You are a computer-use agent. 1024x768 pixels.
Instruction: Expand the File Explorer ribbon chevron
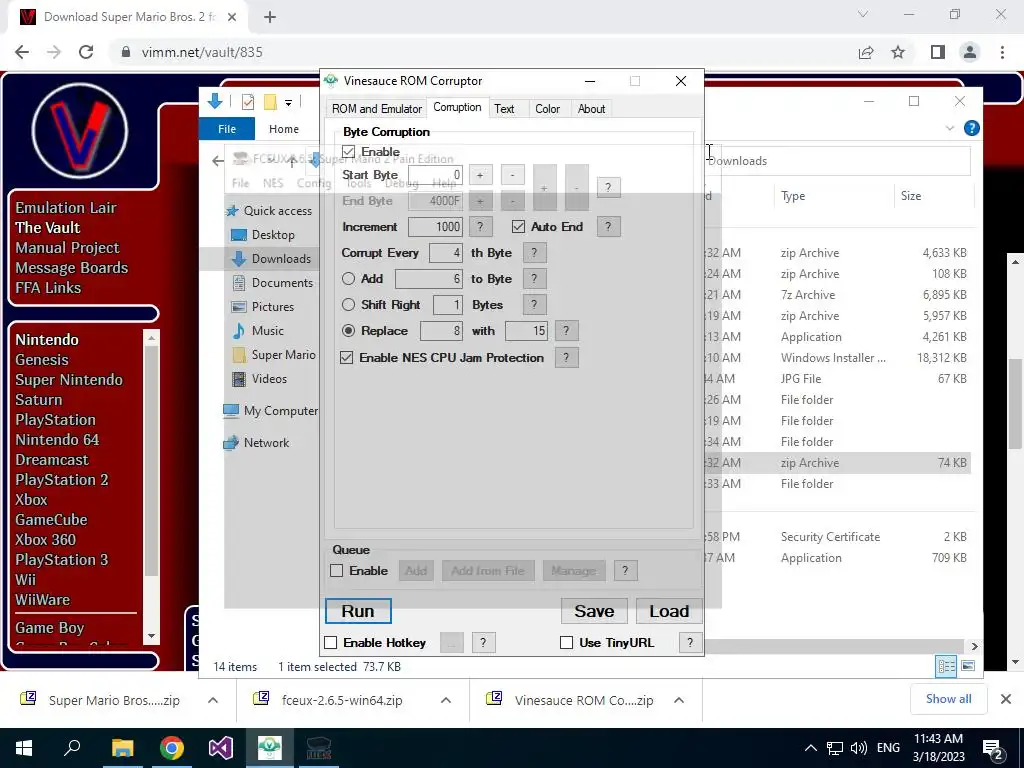(950, 128)
